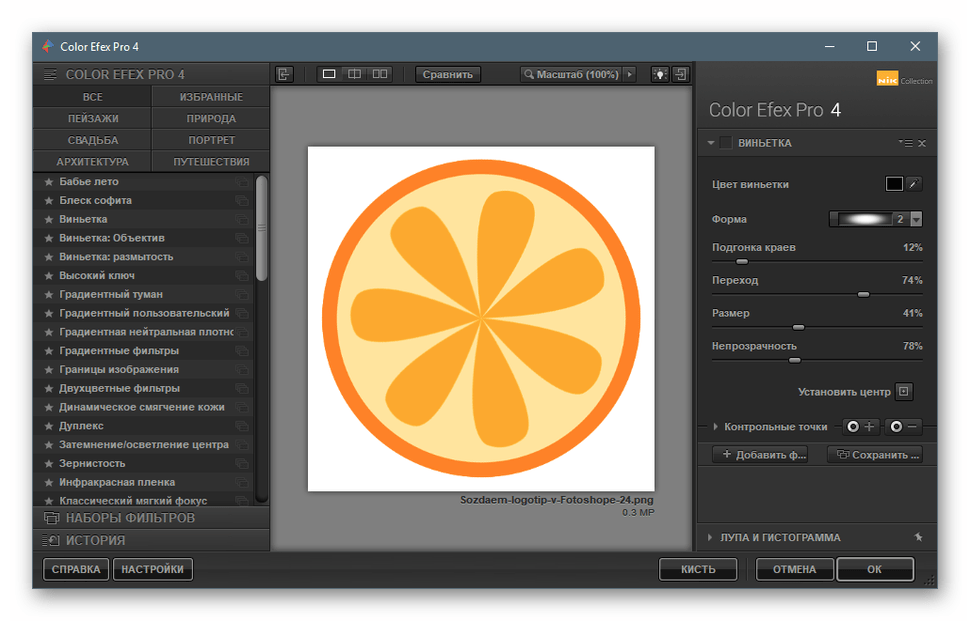Viewport: 970px width, 621px height.
Task: Select the ПОРТРЕТ category tab
Action: [x=211, y=140]
